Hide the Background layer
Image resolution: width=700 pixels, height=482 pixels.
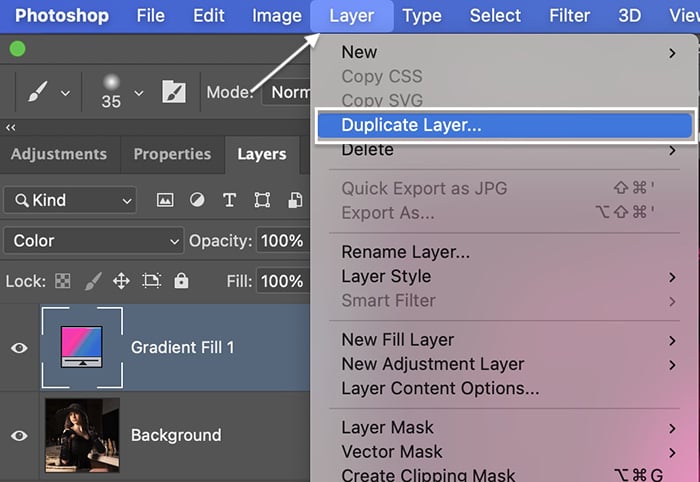point(19,435)
